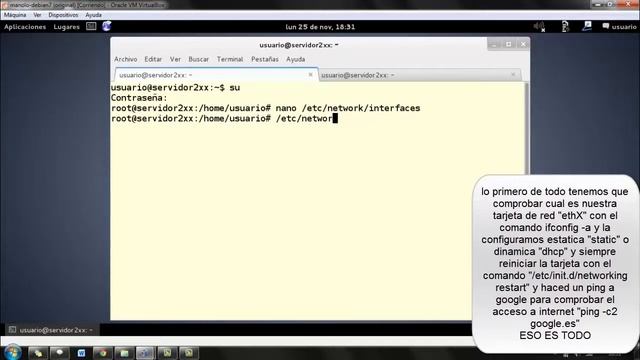The height and width of the screenshot is (360, 640).
Task: Open the file explorer icon in Windows taskbar
Action: tap(124, 353)
